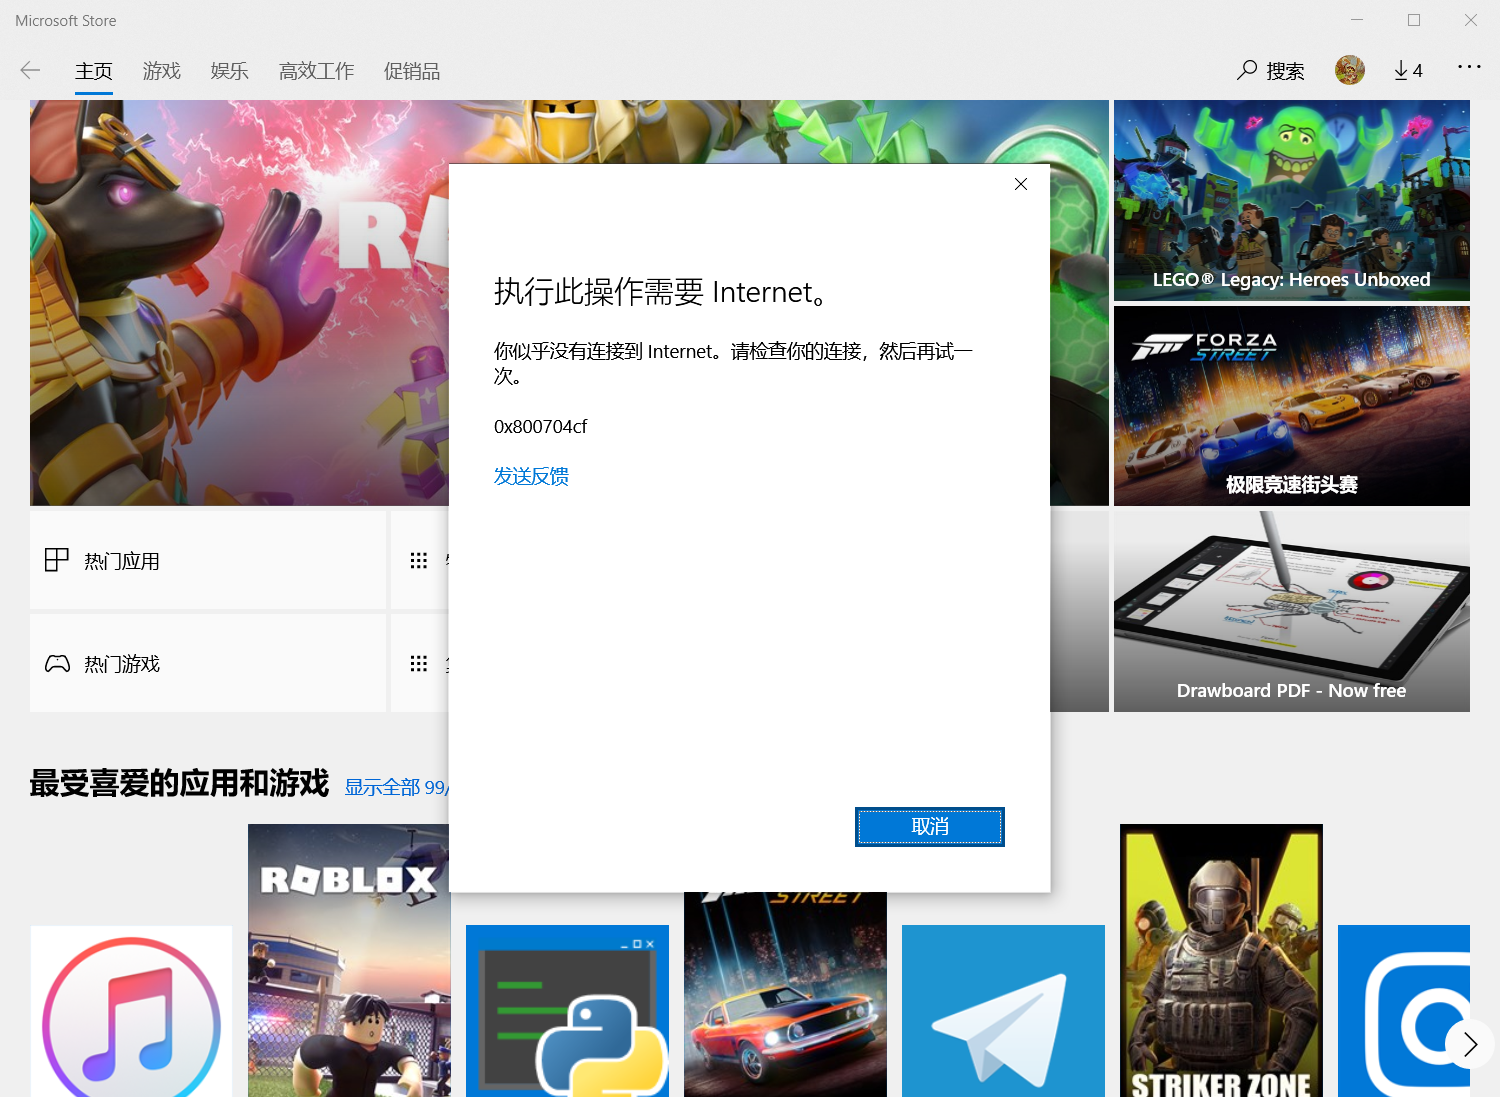Open the Forza Street car tile
Screen dimensions: 1500x1097
[785, 994]
